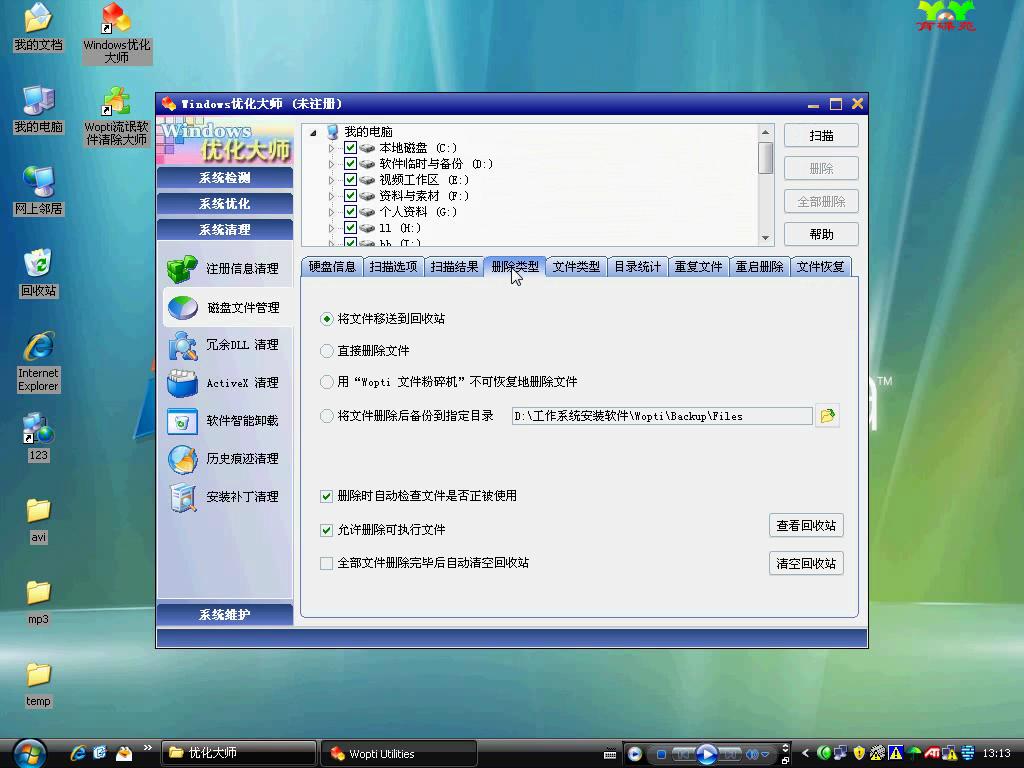
Task: Select the 我的文档 desktop icon
Action: (x=38, y=27)
